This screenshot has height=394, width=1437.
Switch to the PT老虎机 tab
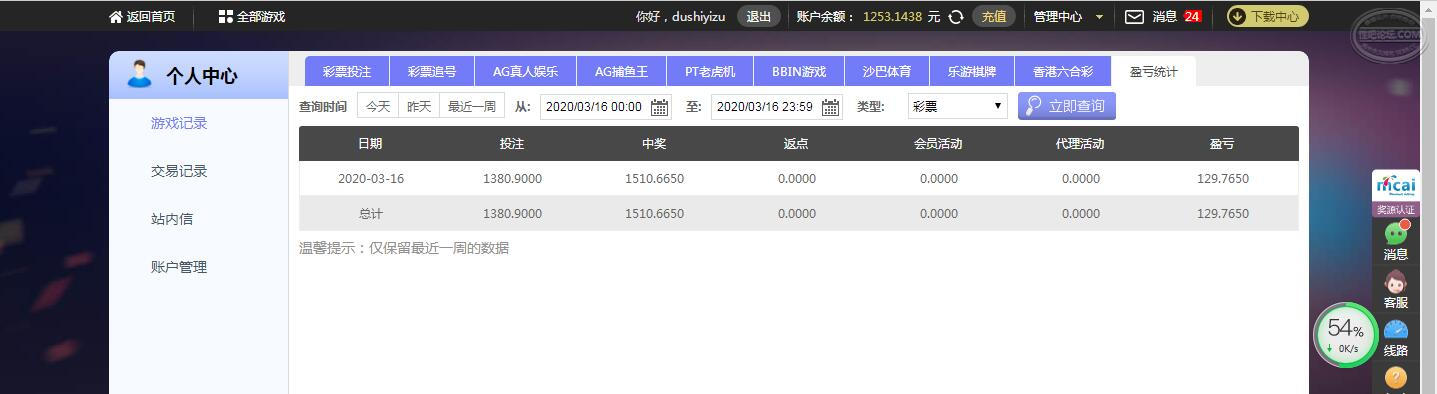point(710,72)
